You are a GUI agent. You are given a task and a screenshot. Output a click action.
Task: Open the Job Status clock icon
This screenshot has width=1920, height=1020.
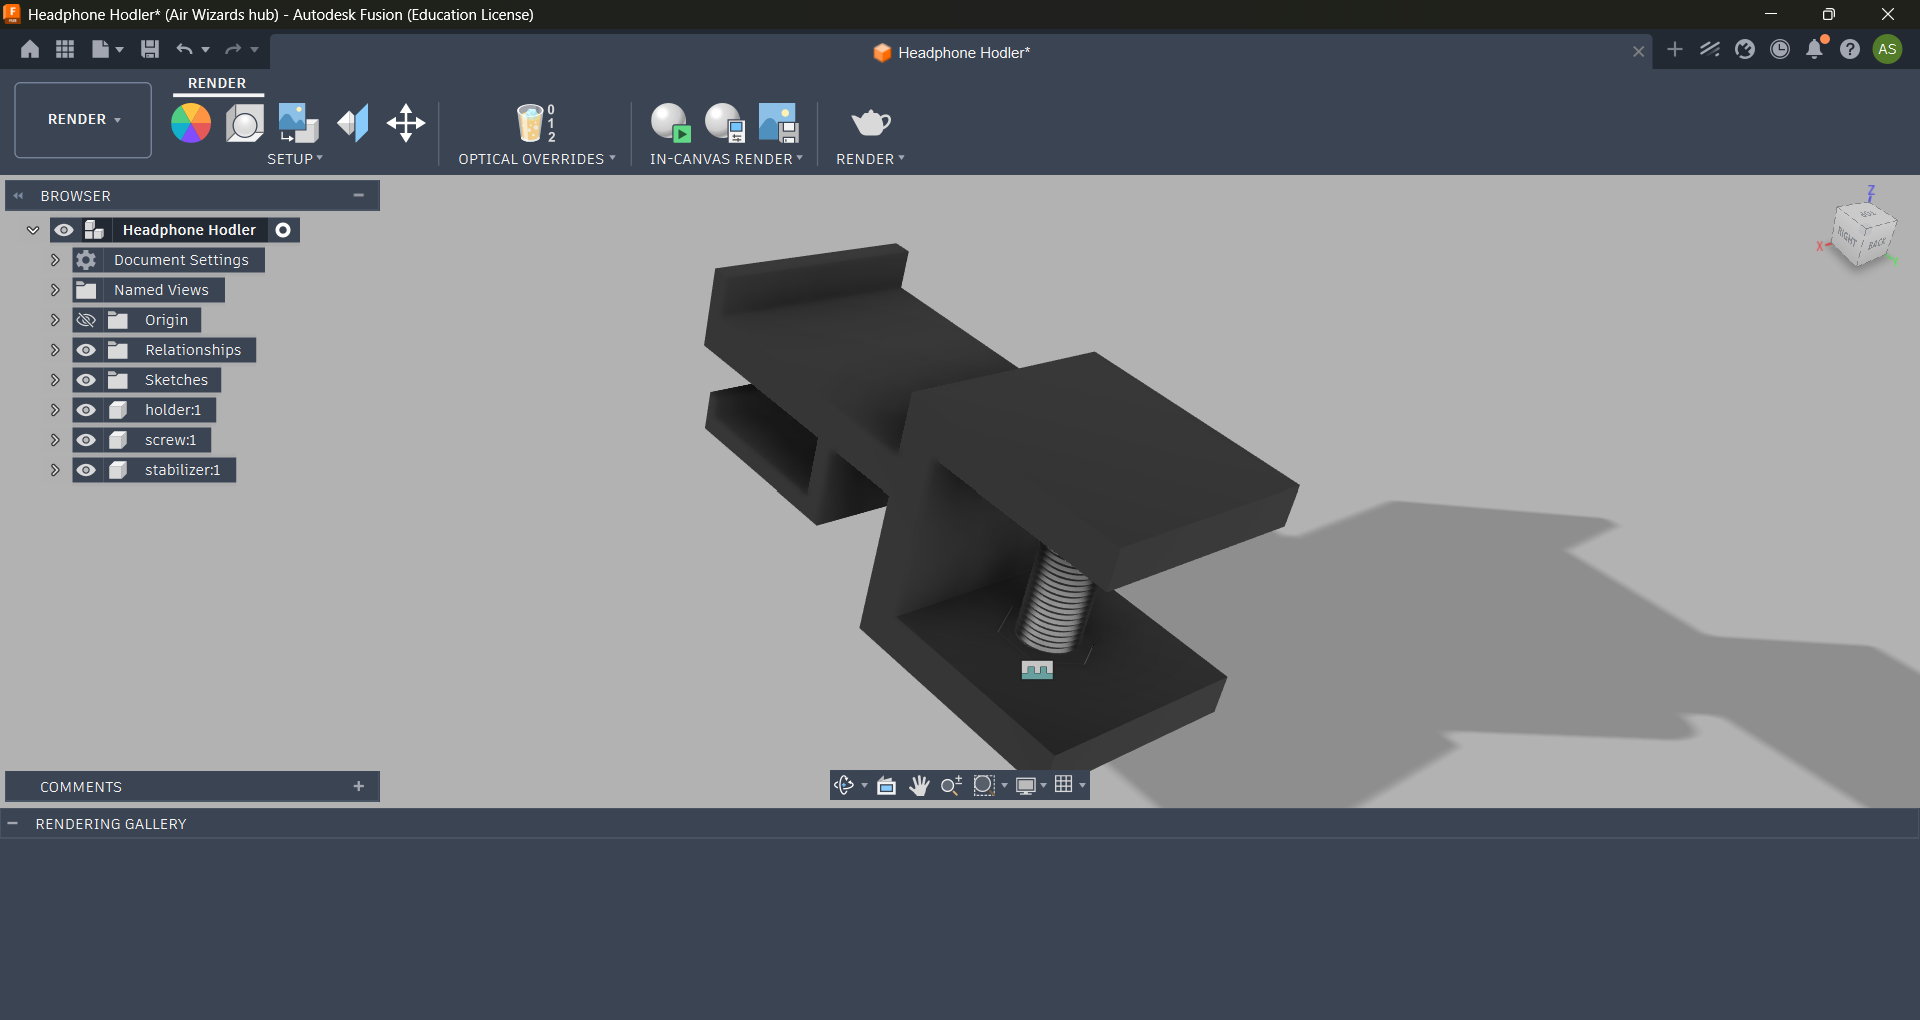tap(1780, 49)
